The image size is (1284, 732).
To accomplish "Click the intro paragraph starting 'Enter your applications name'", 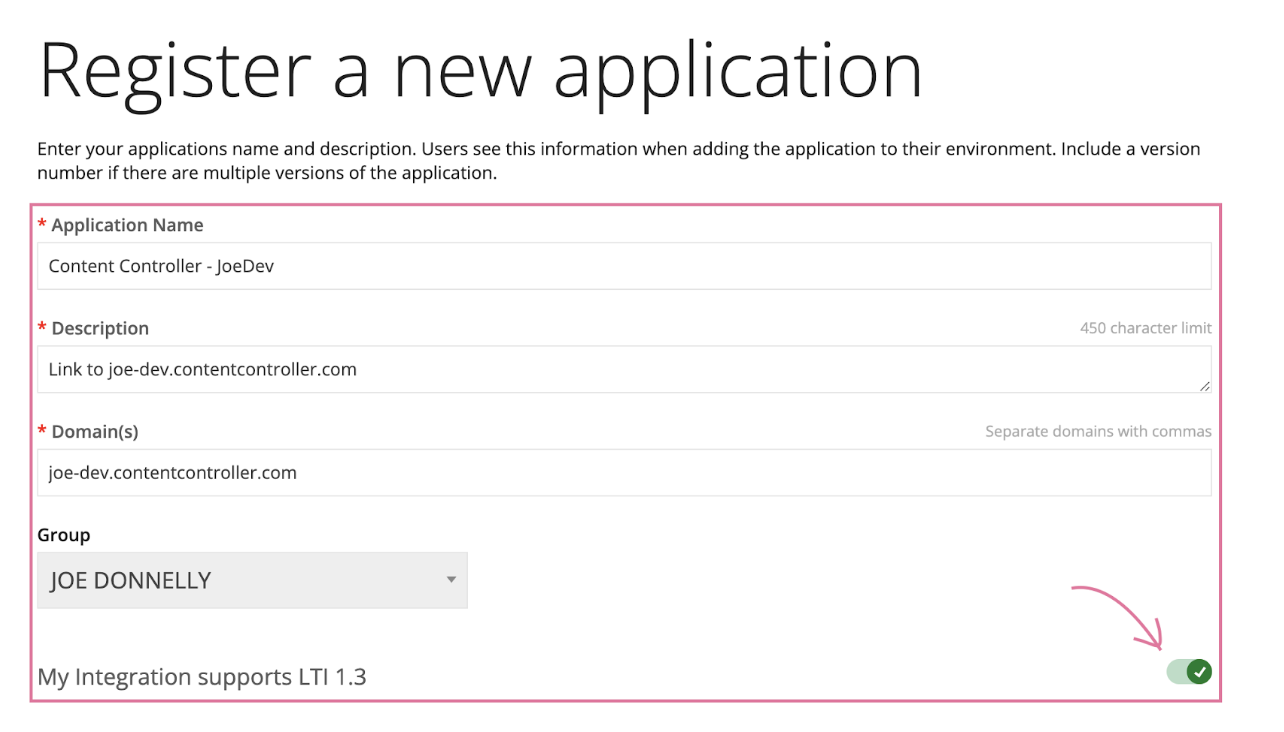I will coord(619,160).
